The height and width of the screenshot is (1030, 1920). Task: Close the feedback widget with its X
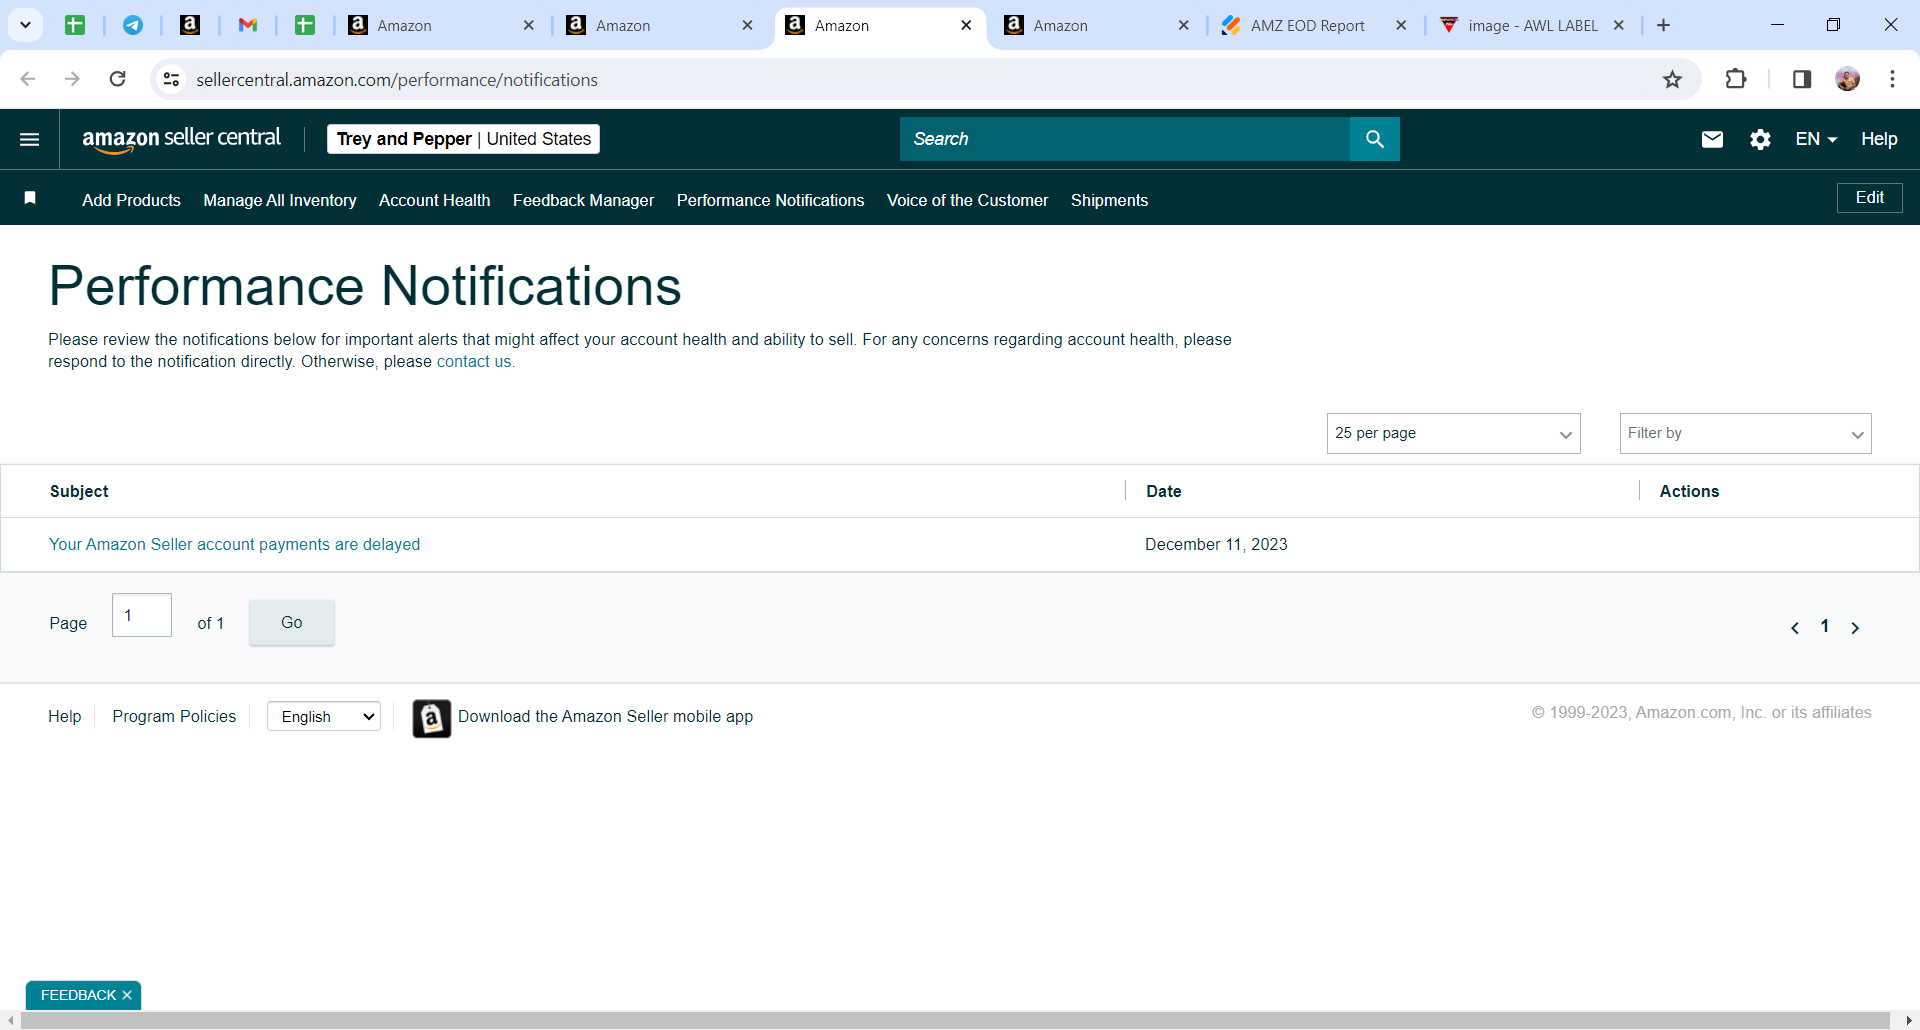[x=127, y=995]
